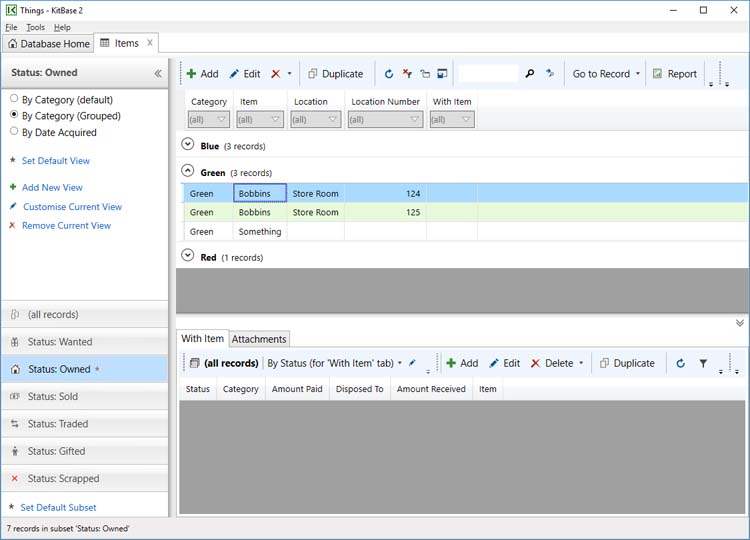This screenshot has height=540, width=750.
Task: Open the Location Number filter dropdown
Action: click(x=385, y=120)
